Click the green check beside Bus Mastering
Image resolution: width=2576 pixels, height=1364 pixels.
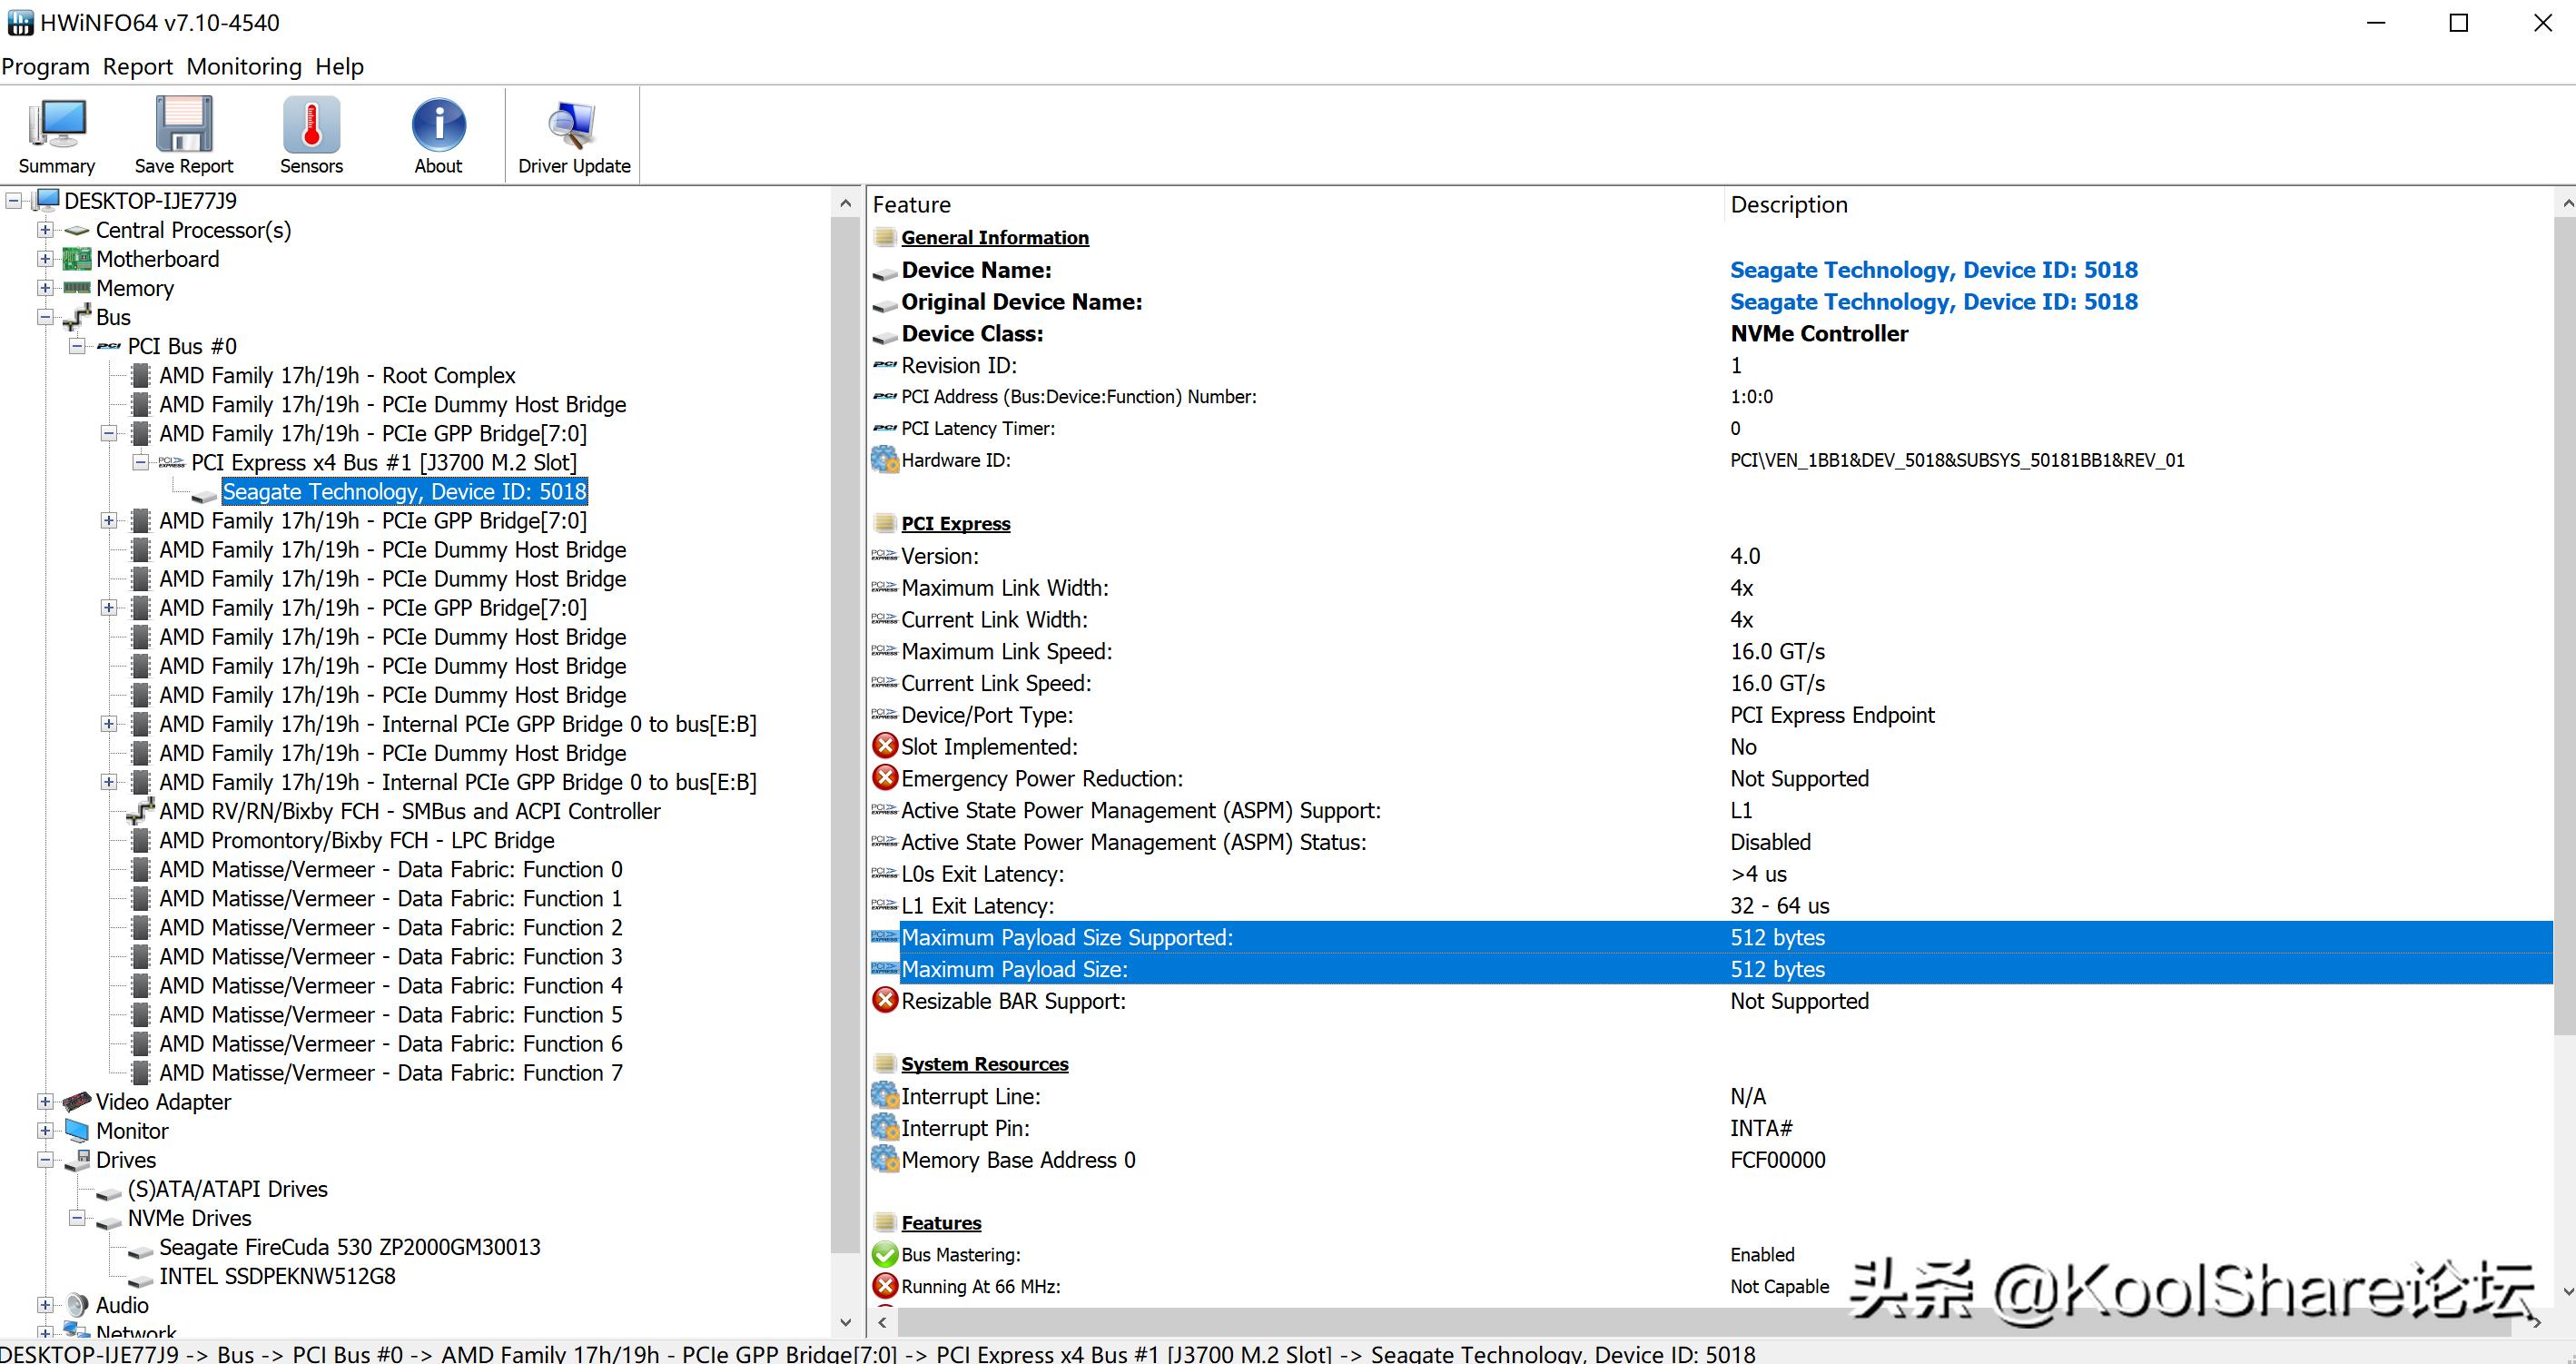pyautogui.click(x=884, y=1254)
